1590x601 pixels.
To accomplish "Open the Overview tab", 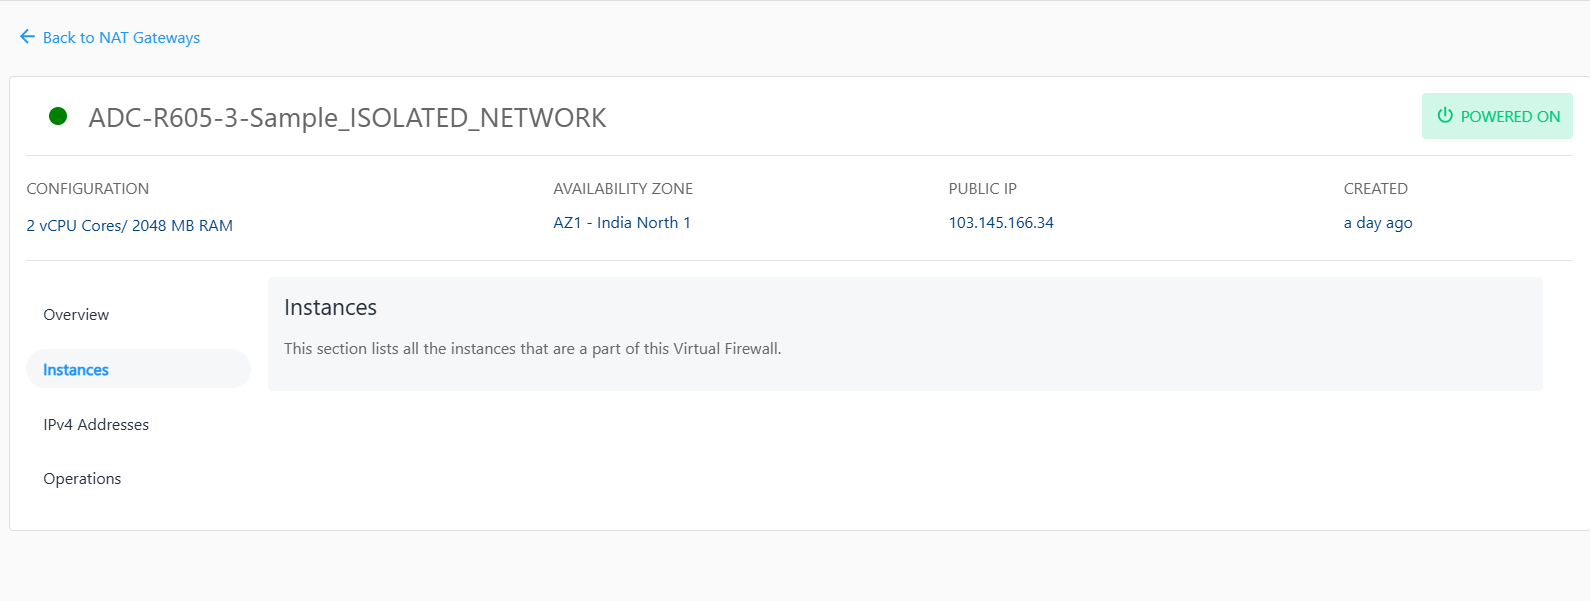I will point(76,315).
